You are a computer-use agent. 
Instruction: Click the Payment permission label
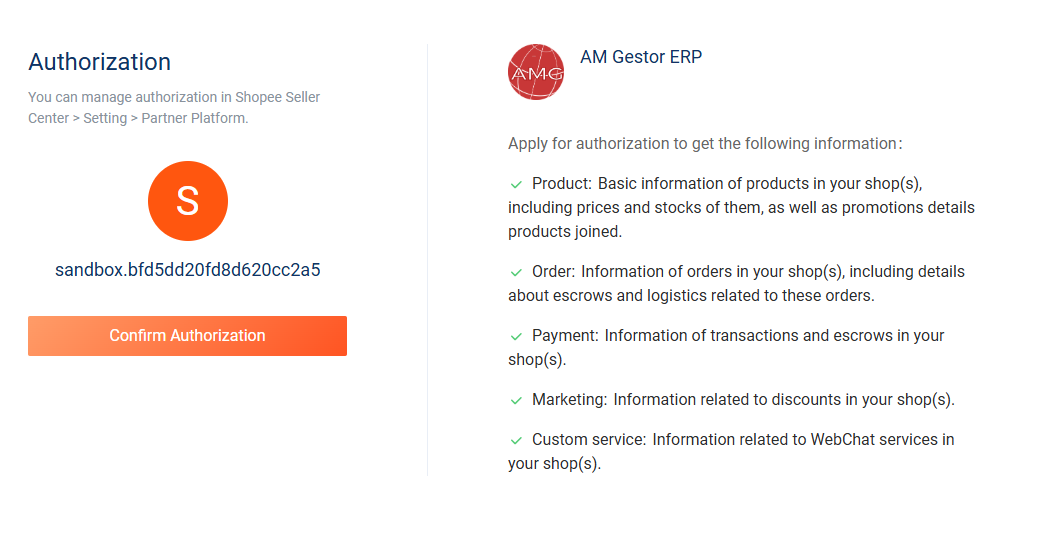pos(565,336)
